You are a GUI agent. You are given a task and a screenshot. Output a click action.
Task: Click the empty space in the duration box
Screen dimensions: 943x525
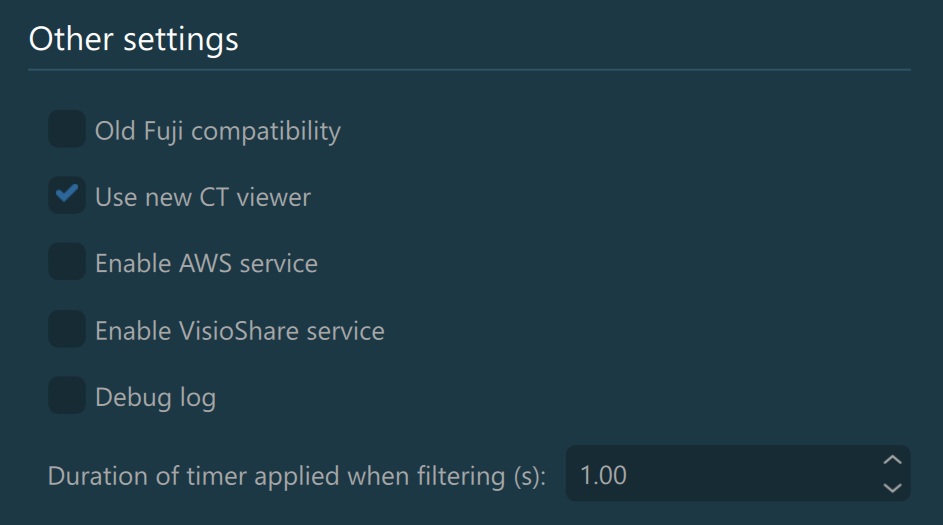tap(760, 474)
